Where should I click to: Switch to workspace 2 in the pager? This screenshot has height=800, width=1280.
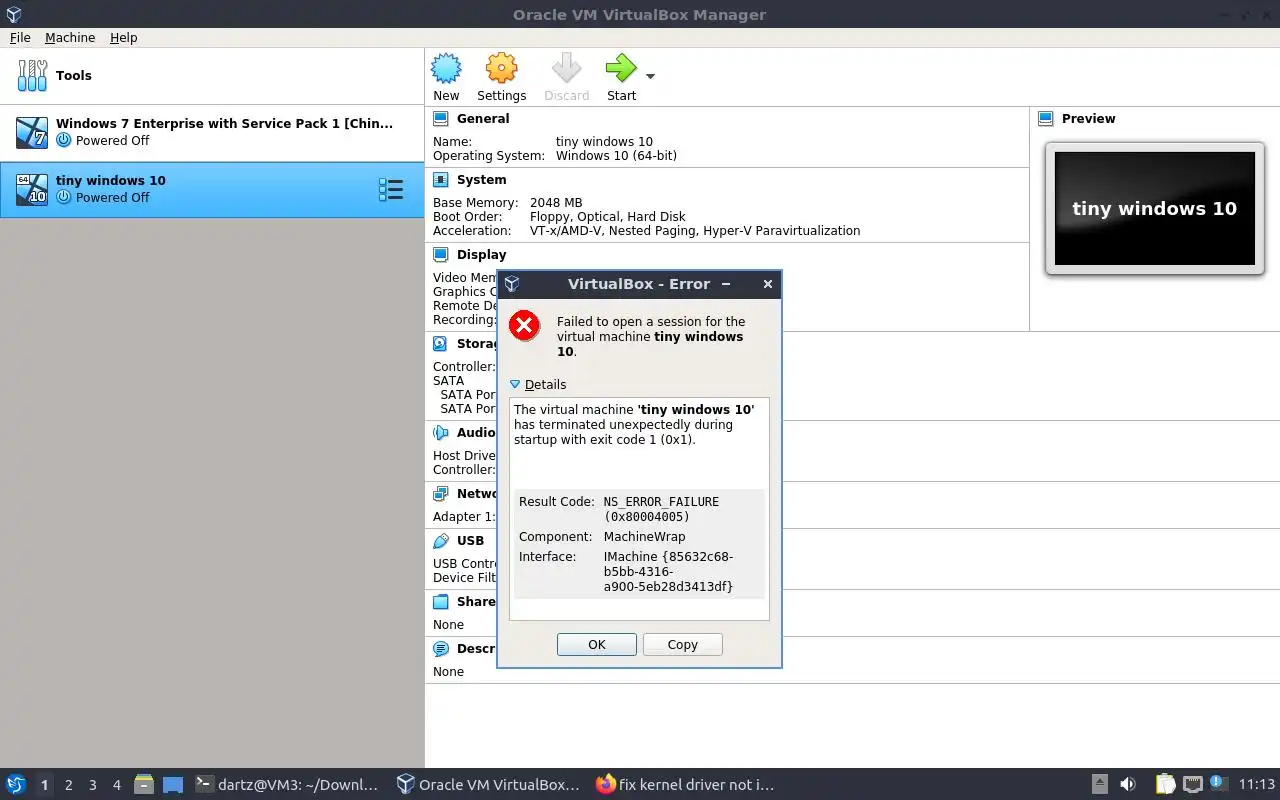click(x=68, y=785)
